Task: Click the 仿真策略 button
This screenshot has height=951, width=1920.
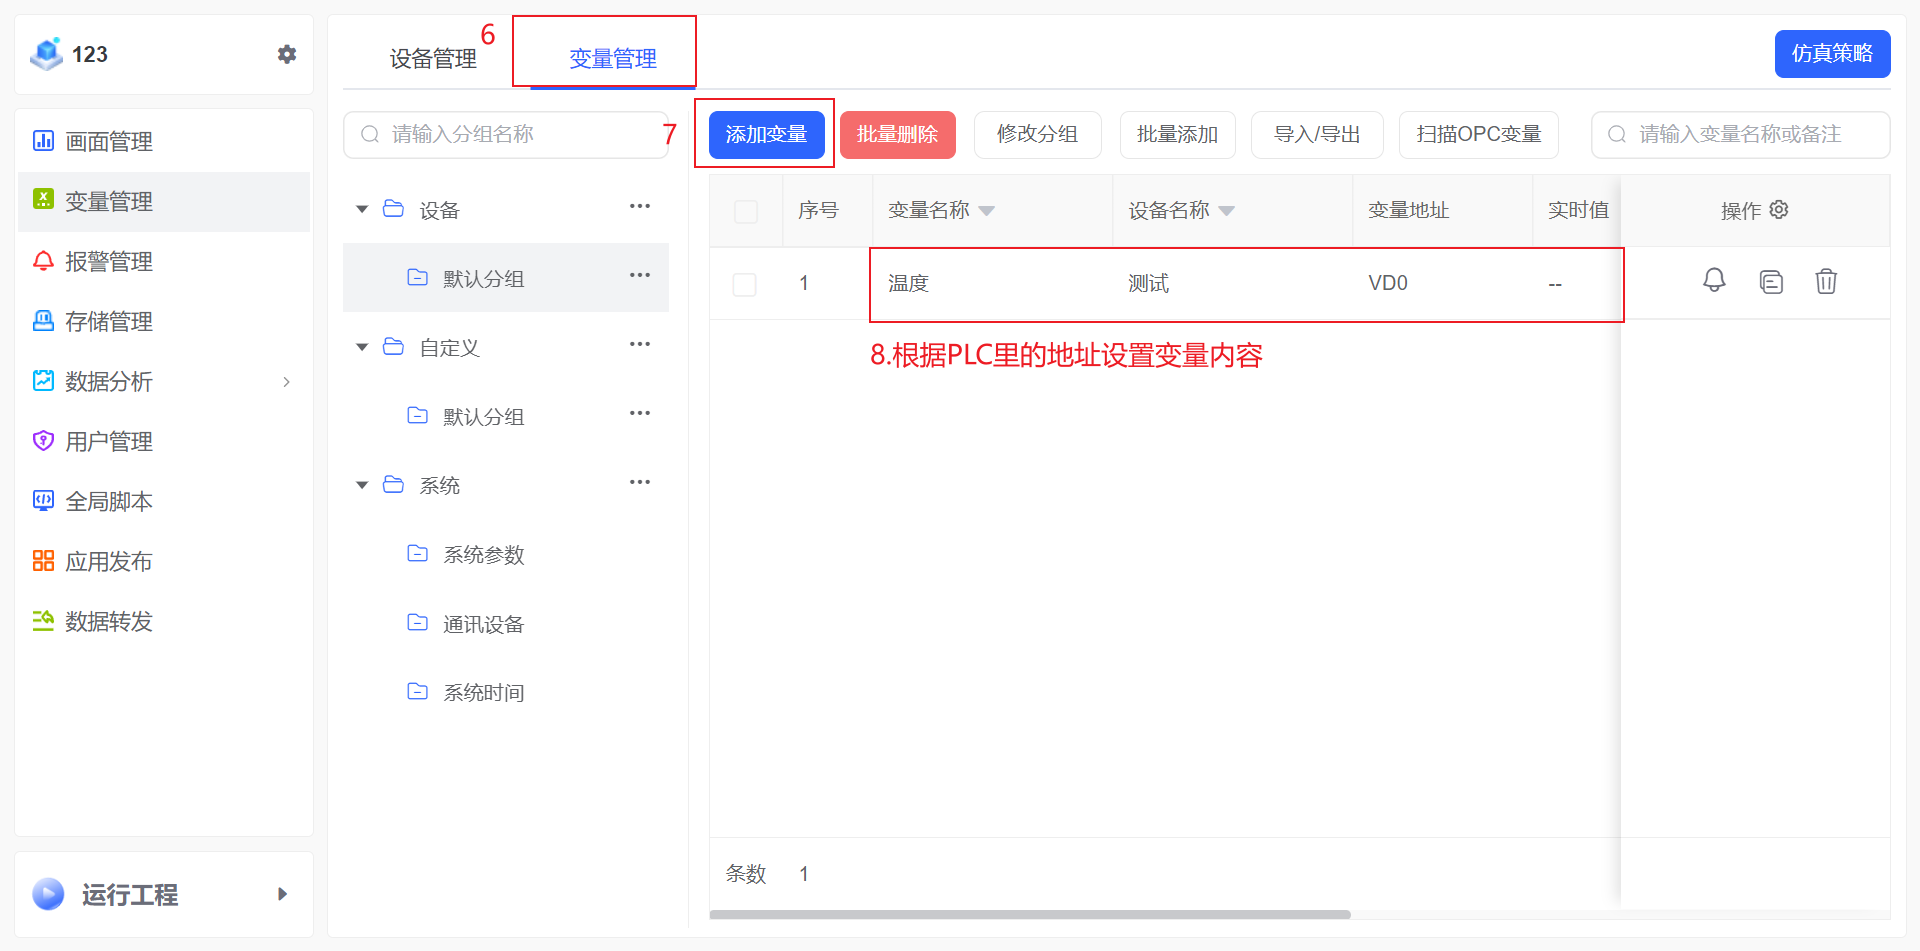Action: pos(1832,54)
